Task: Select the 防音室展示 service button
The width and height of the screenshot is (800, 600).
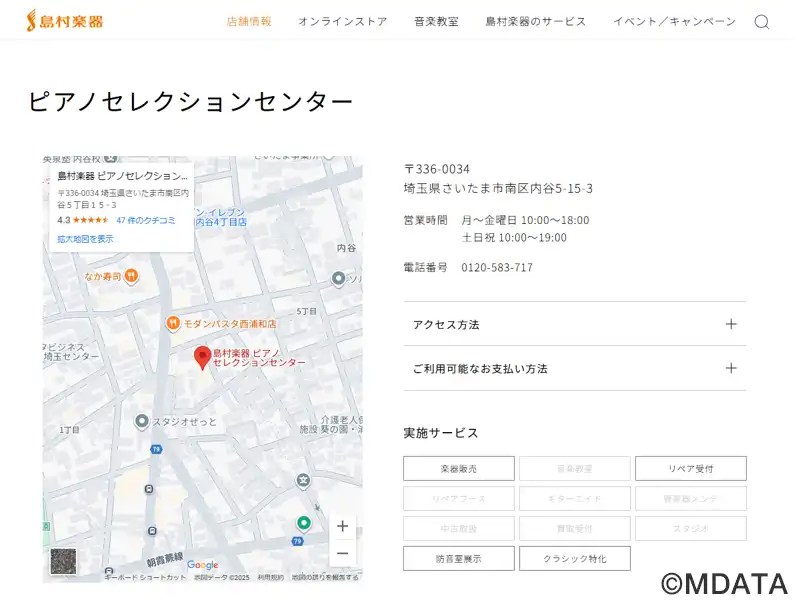Action: [x=459, y=558]
